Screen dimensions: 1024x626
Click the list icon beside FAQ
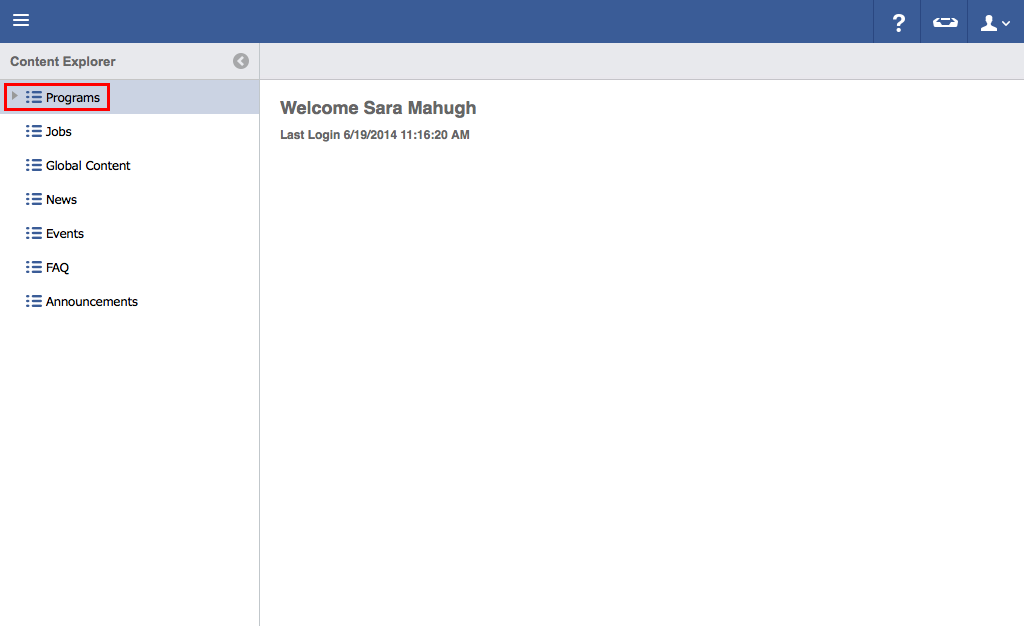[34, 267]
